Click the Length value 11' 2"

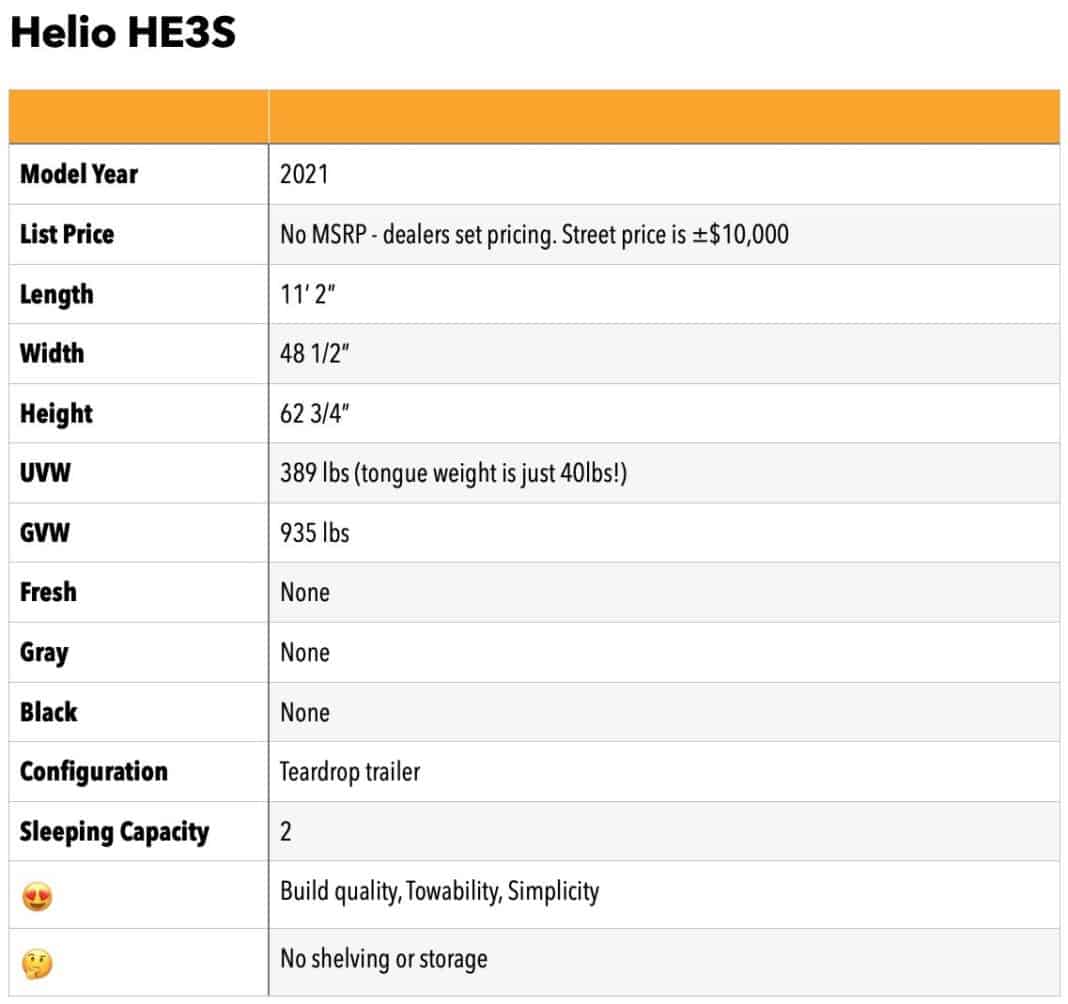point(307,294)
